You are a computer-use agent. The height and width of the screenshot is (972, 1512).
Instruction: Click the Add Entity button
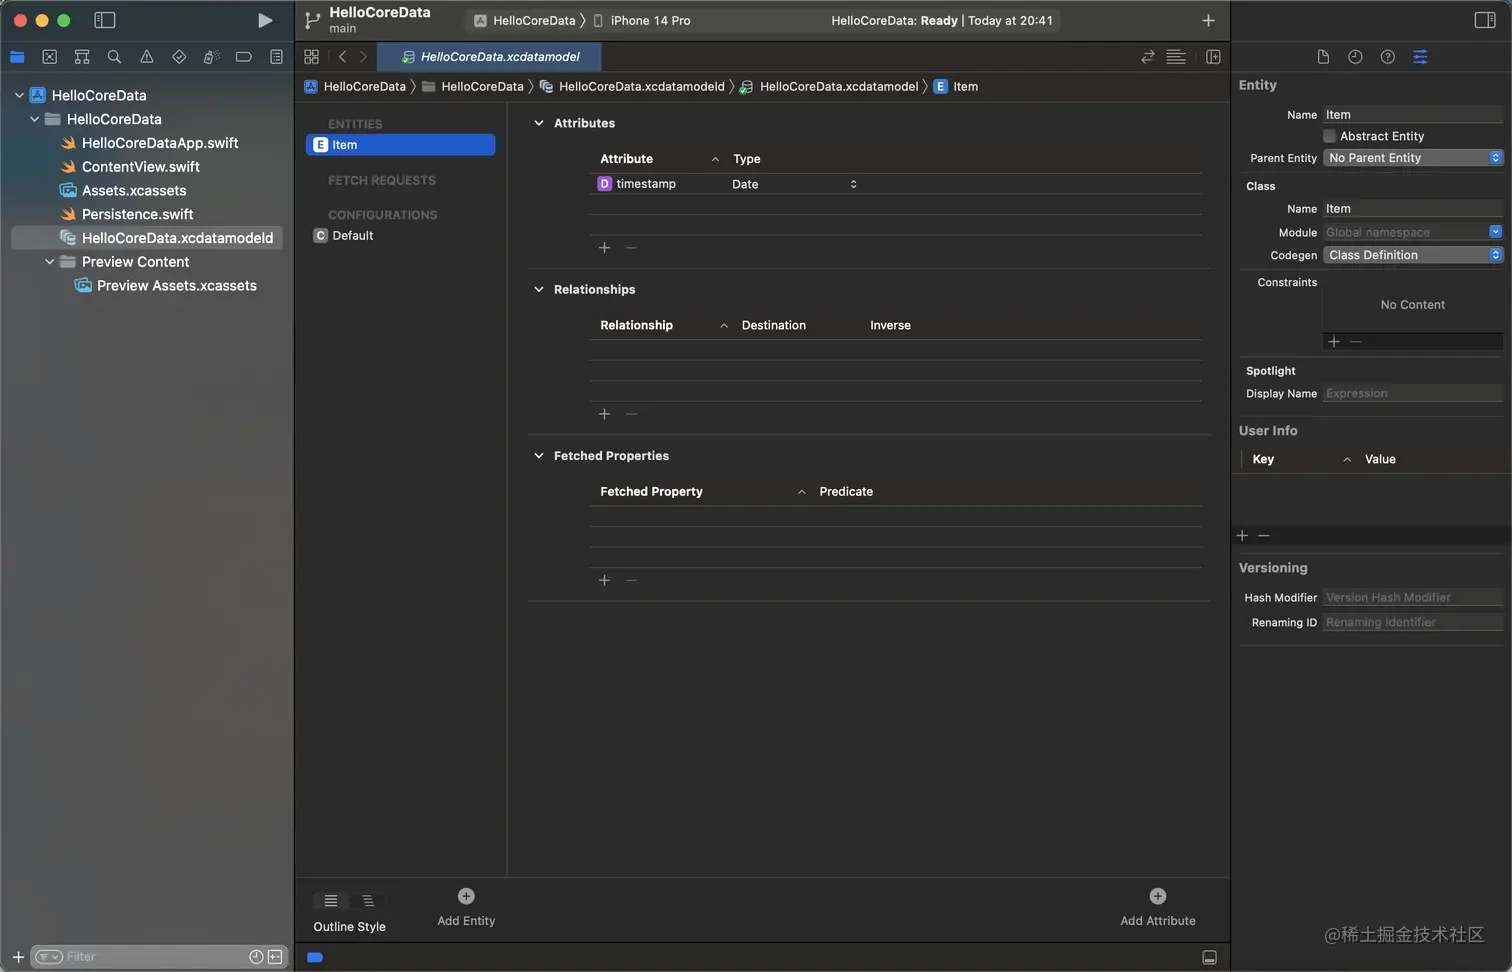coord(466,907)
